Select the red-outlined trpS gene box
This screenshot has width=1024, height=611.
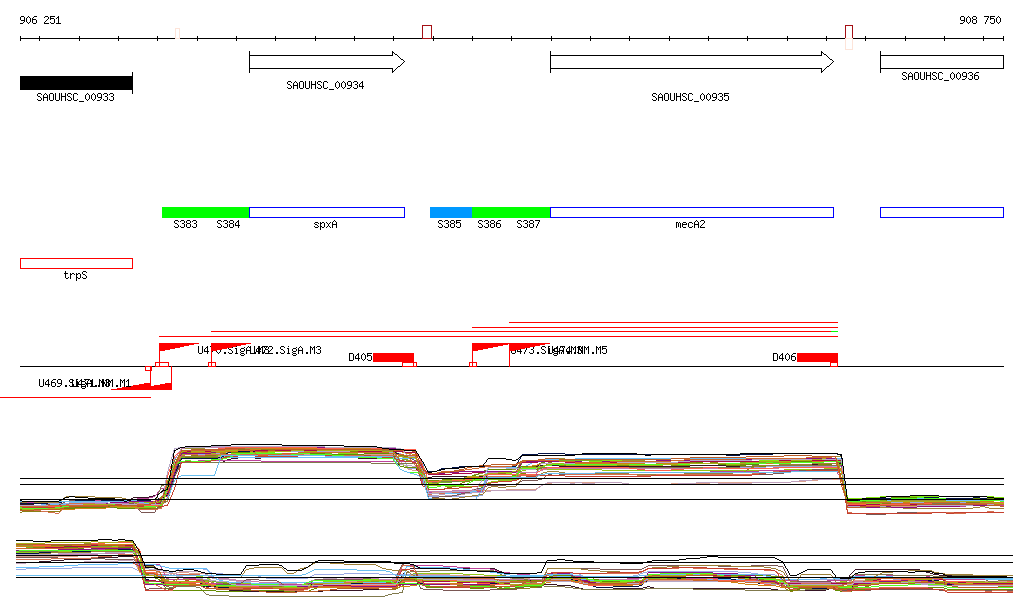[76, 263]
